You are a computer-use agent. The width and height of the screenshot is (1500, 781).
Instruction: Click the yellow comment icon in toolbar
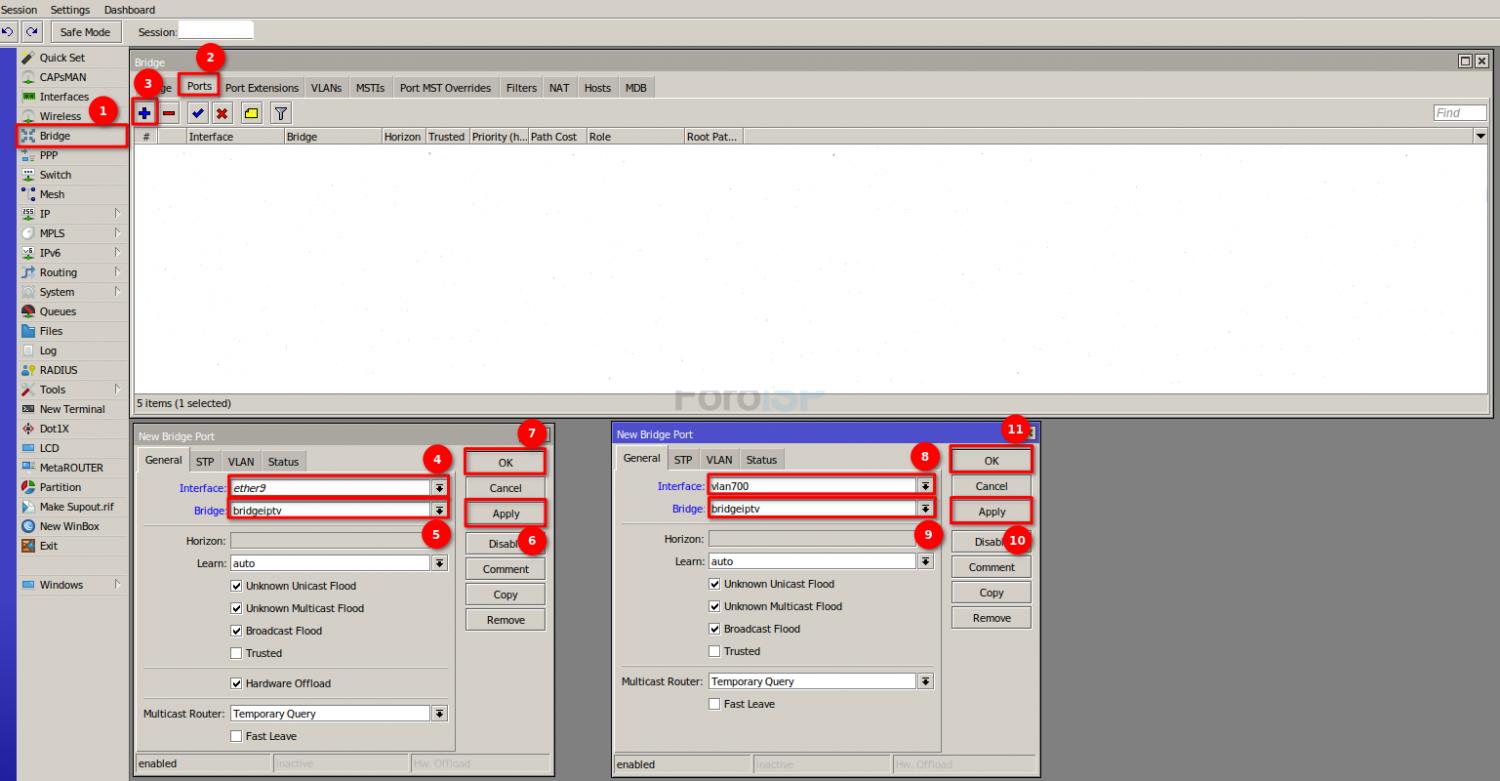(250, 113)
